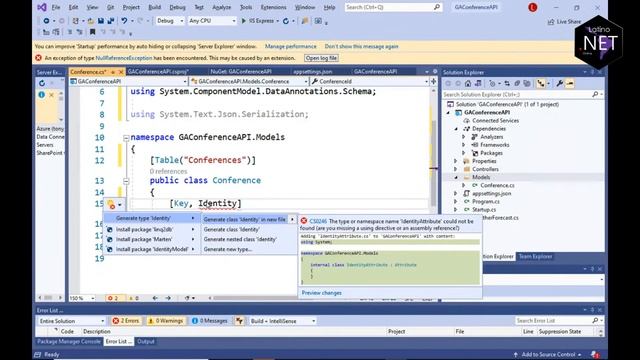
Task: Click the Refresh icon in Server Explorer
Action: (x=42, y=83)
